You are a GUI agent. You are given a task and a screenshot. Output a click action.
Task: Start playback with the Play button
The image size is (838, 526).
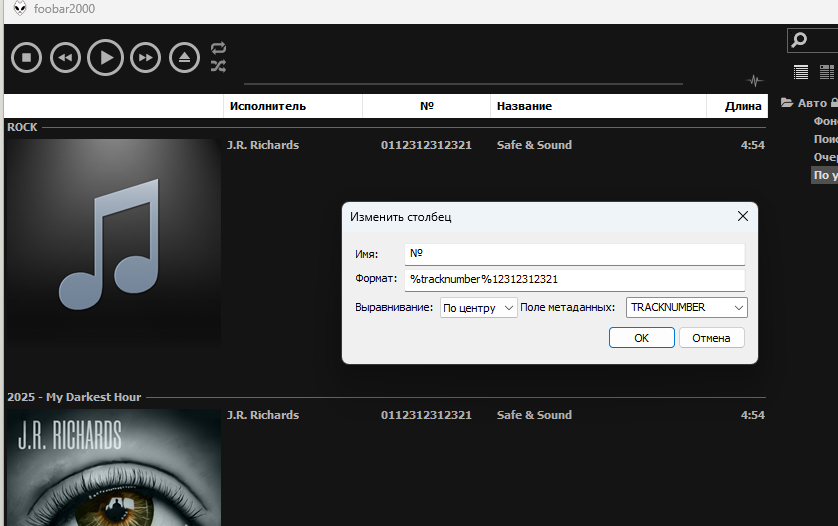[105, 58]
